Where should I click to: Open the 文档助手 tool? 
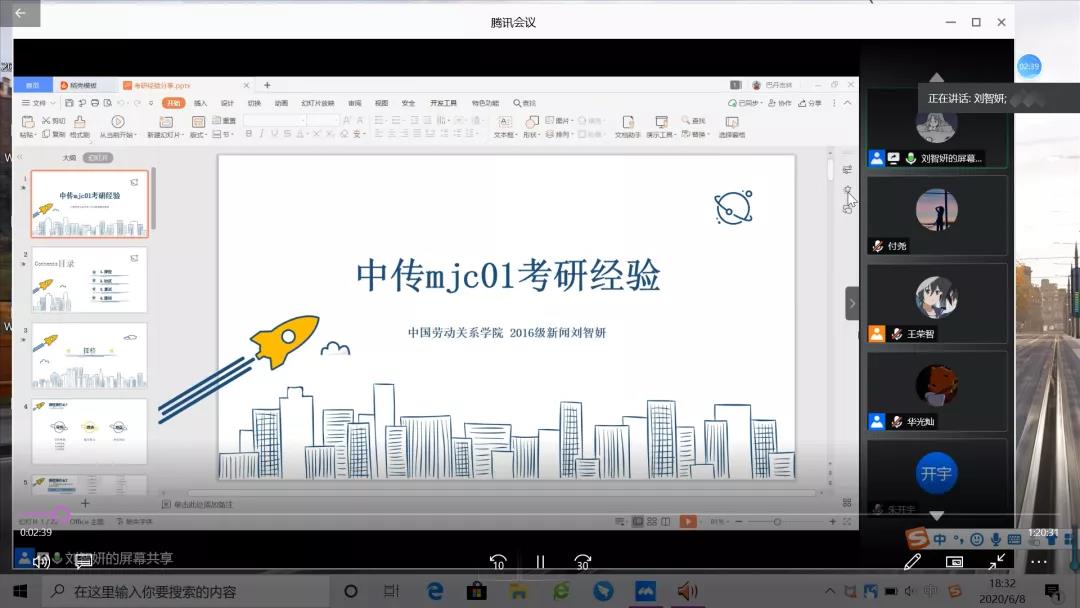627,127
